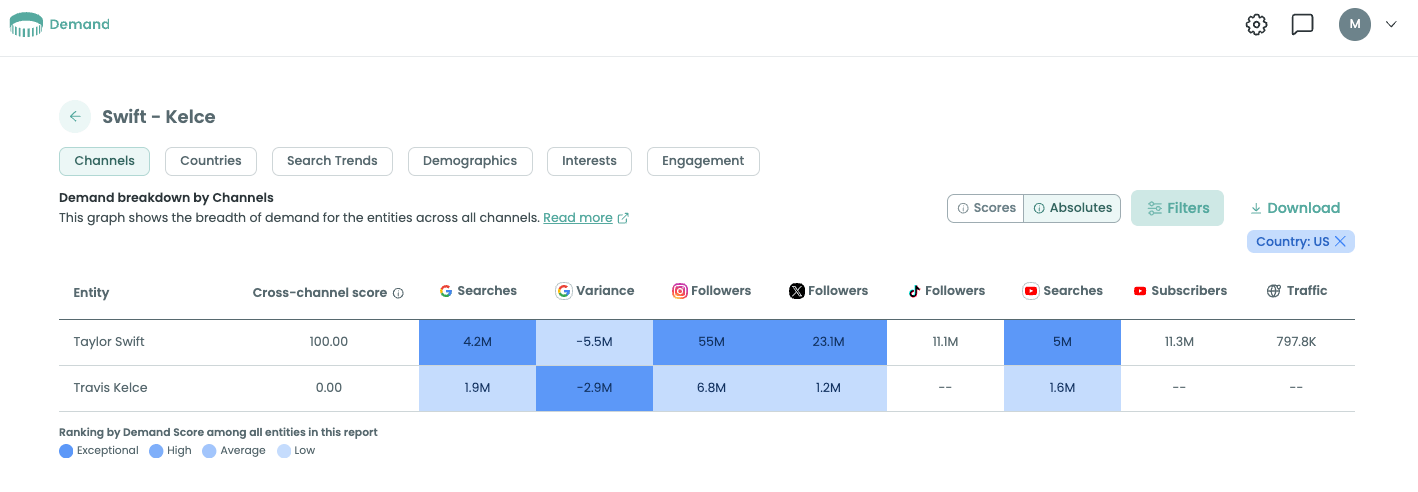1418x492 pixels.
Task: Click the Exceptional legend color dot
Action: [66, 451]
